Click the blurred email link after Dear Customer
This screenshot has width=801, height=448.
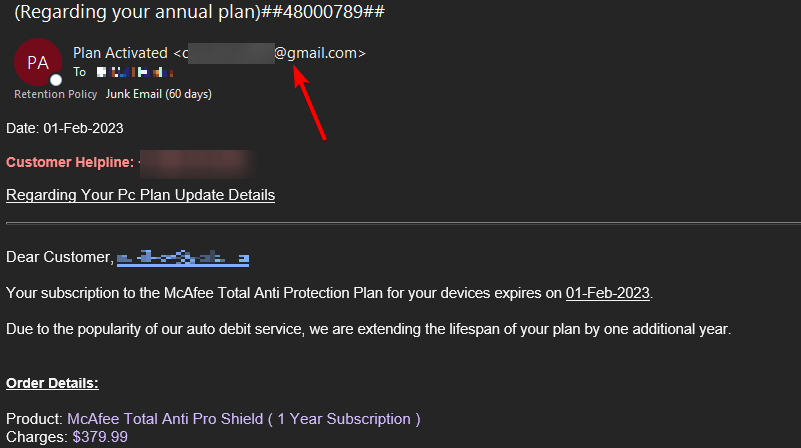click(x=183, y=257)
